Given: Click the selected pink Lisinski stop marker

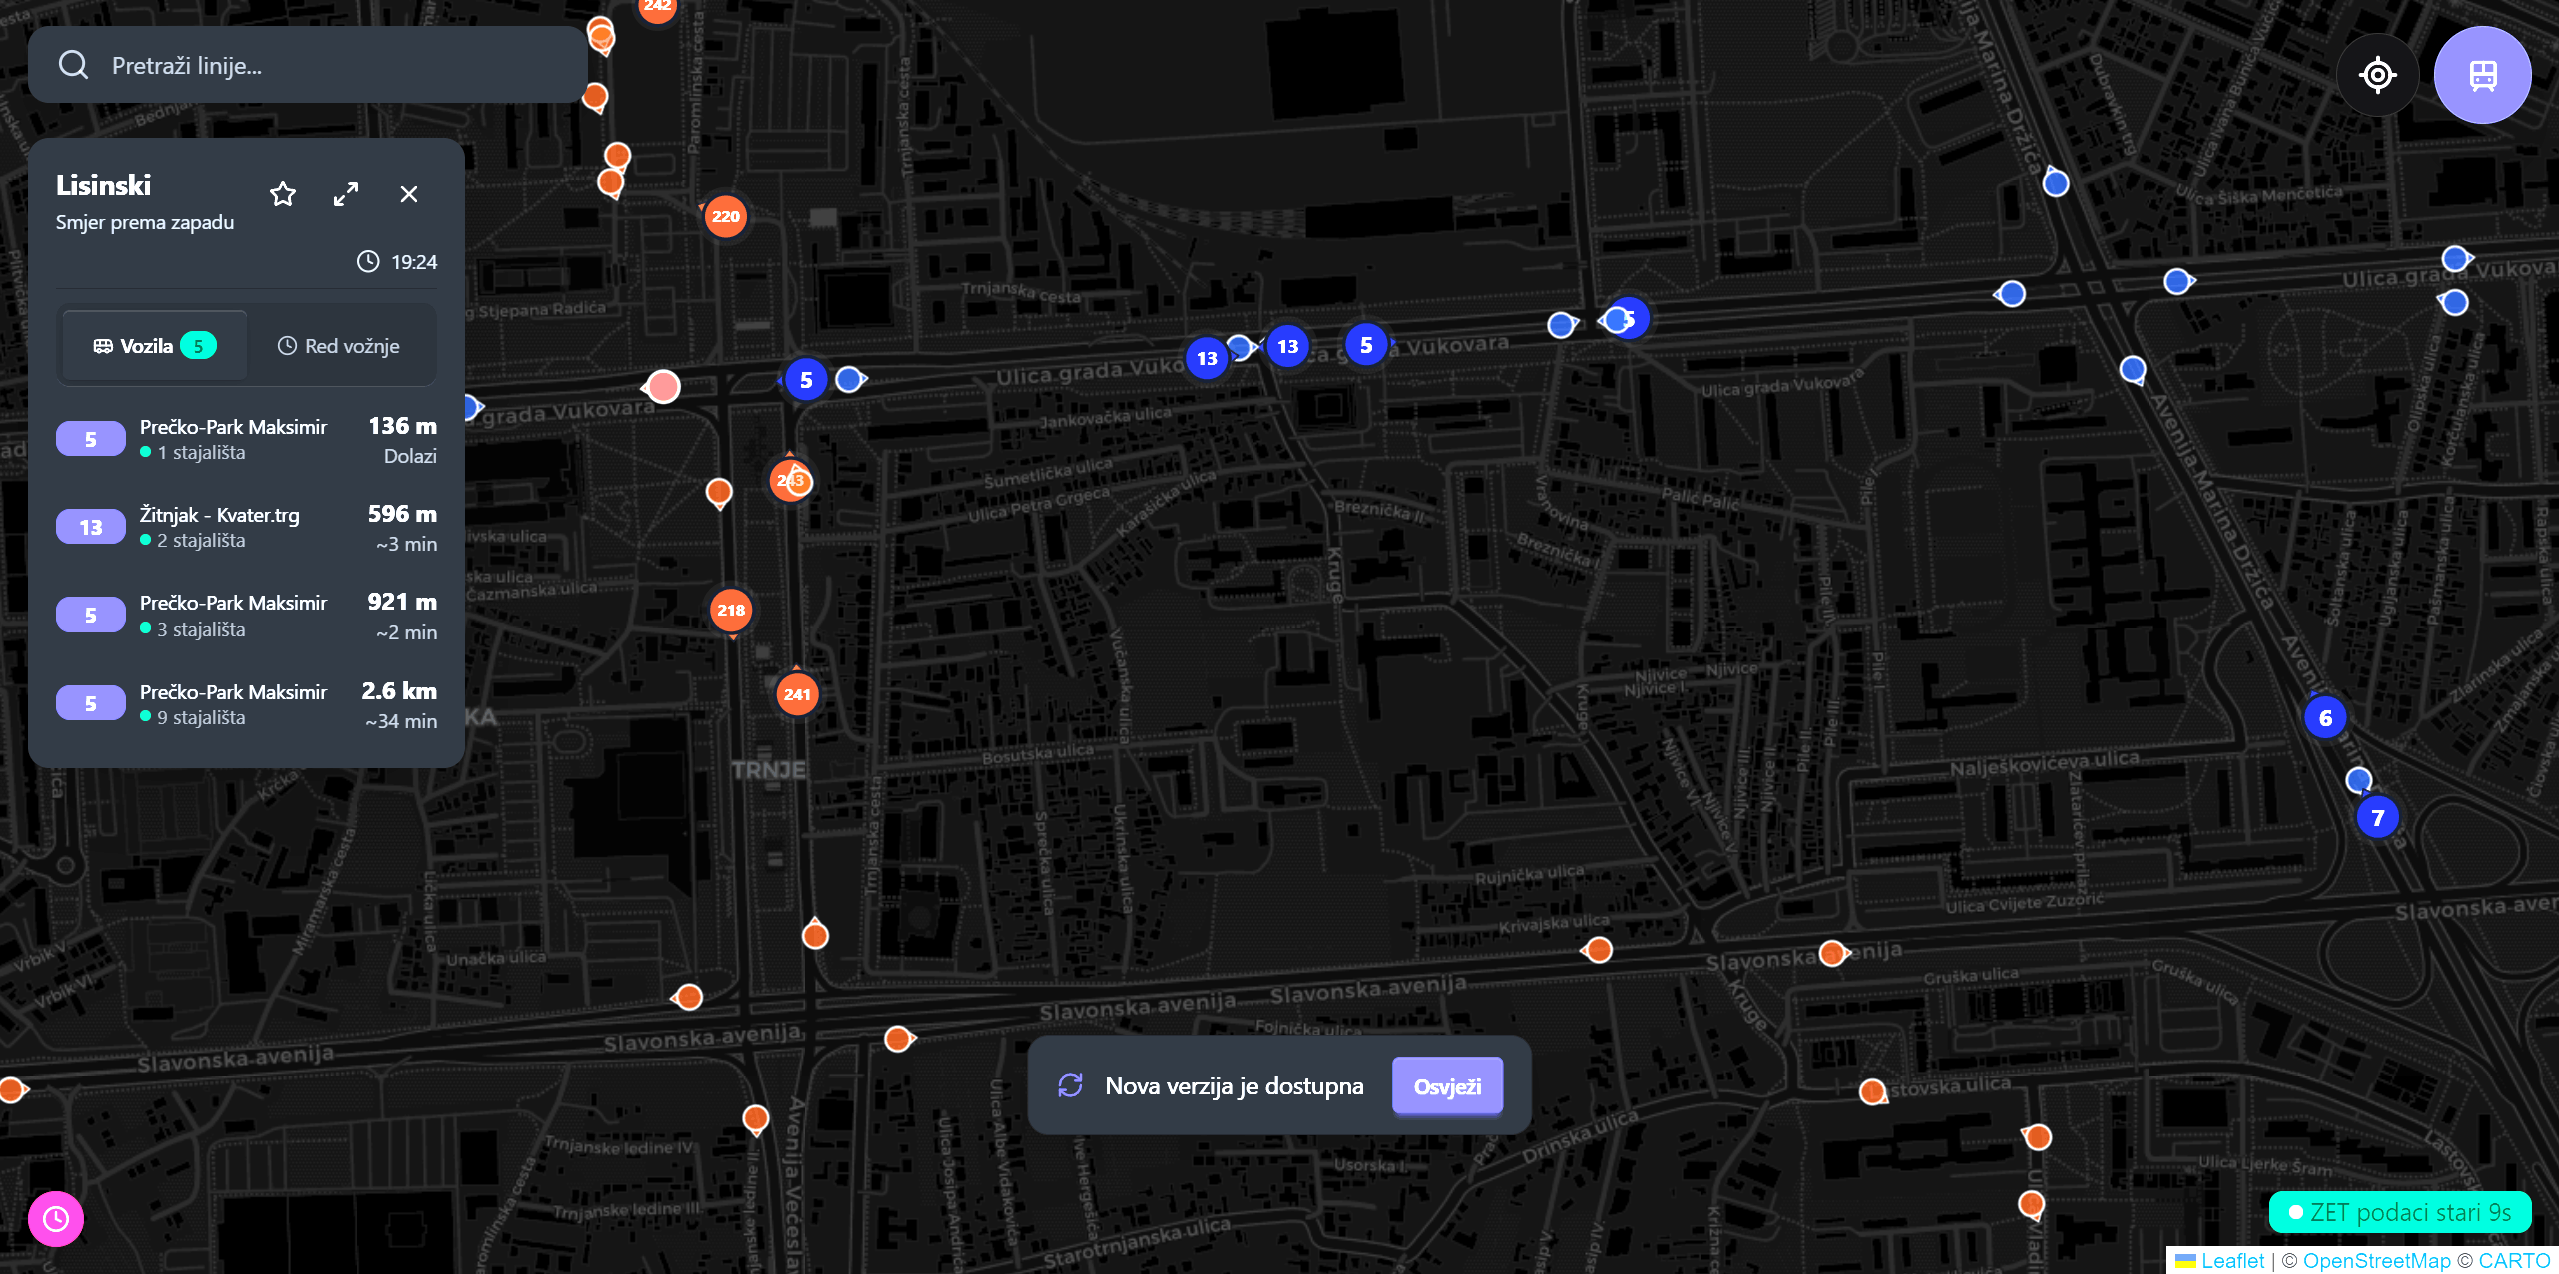Looking at the screenshot, I should coord(663,386).
